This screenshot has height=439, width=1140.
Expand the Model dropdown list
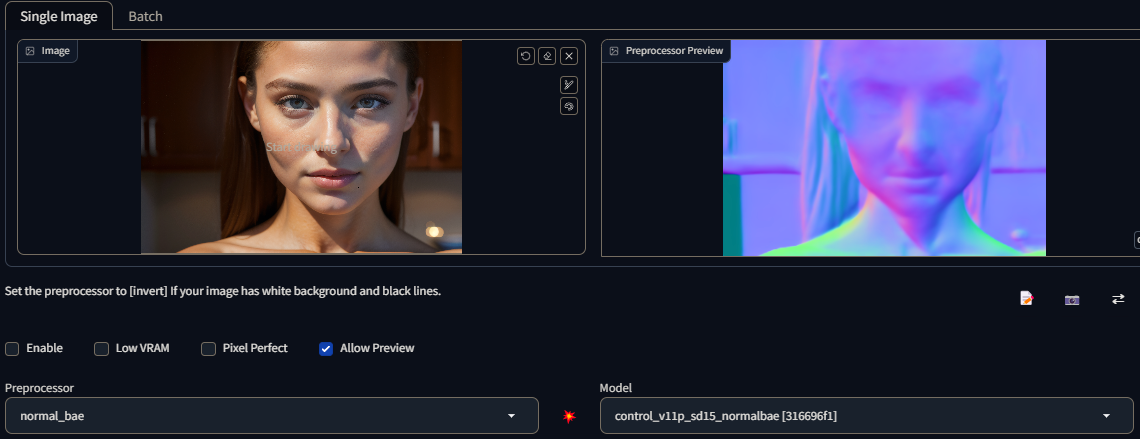pos(866,415)
